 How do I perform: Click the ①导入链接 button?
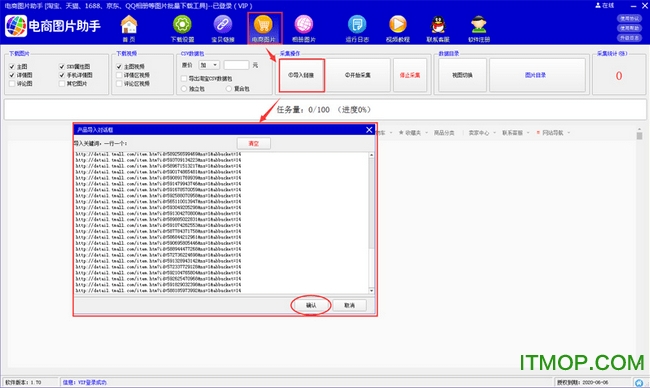click(x=301, y=75)
